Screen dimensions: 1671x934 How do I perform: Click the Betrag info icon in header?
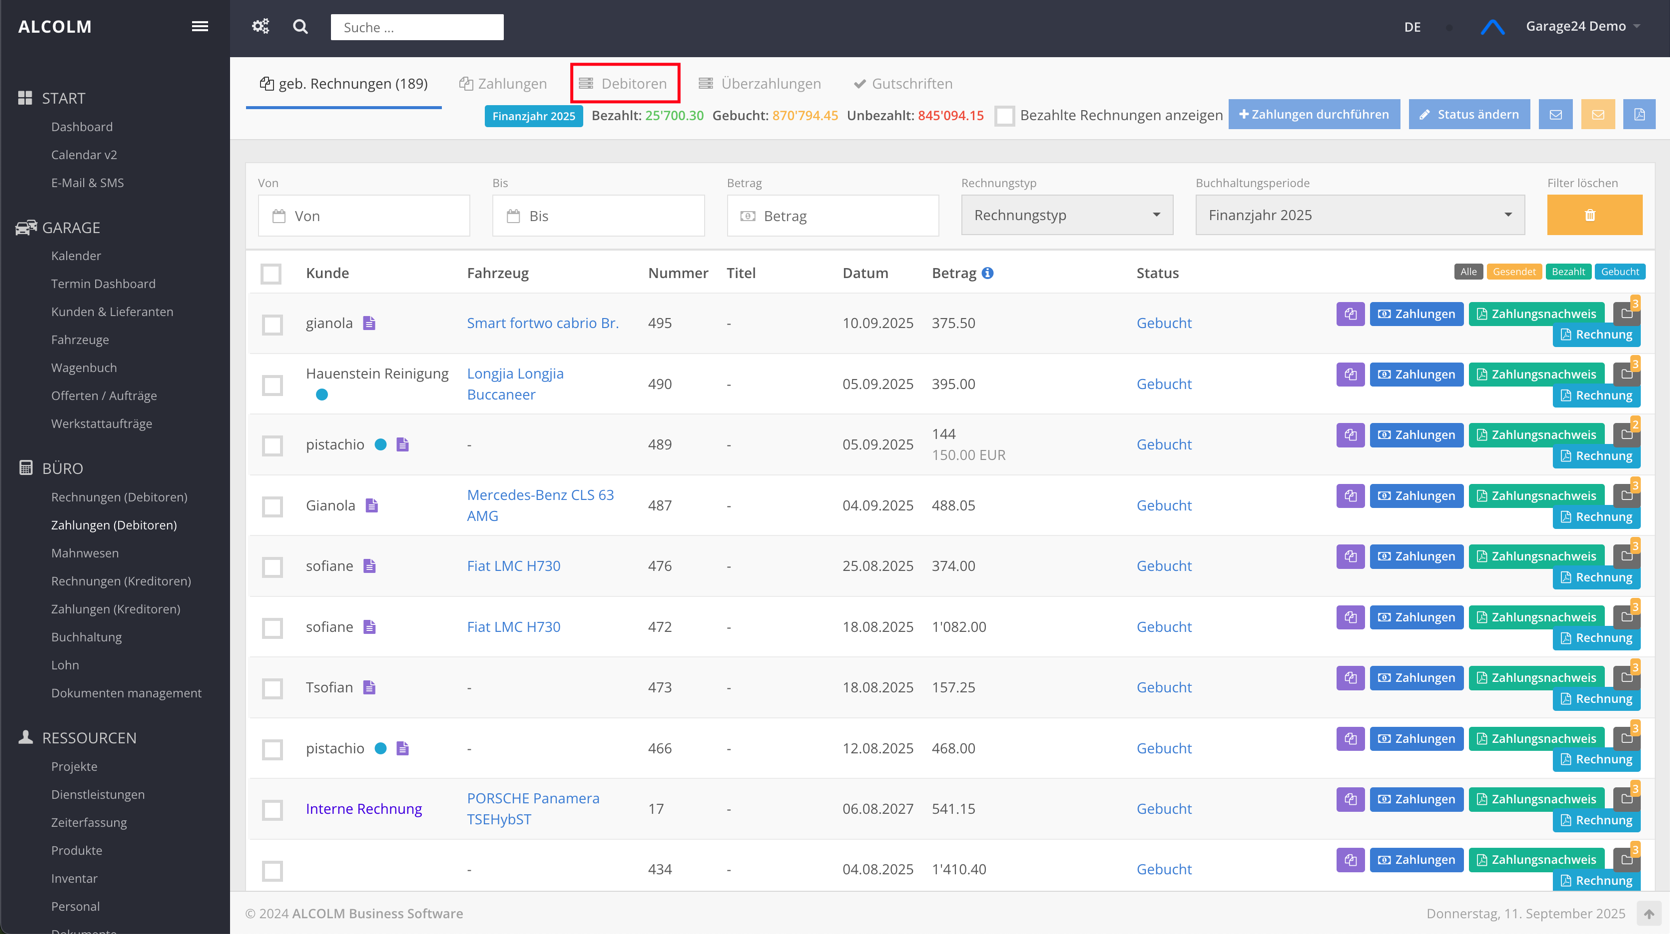tap(987, 273)
